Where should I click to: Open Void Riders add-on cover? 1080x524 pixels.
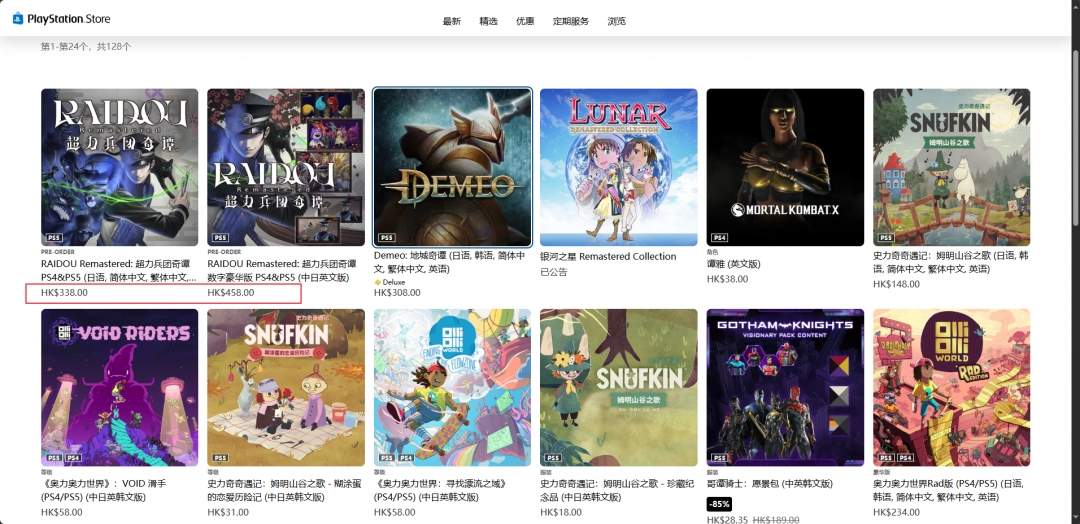pos(120,387)
